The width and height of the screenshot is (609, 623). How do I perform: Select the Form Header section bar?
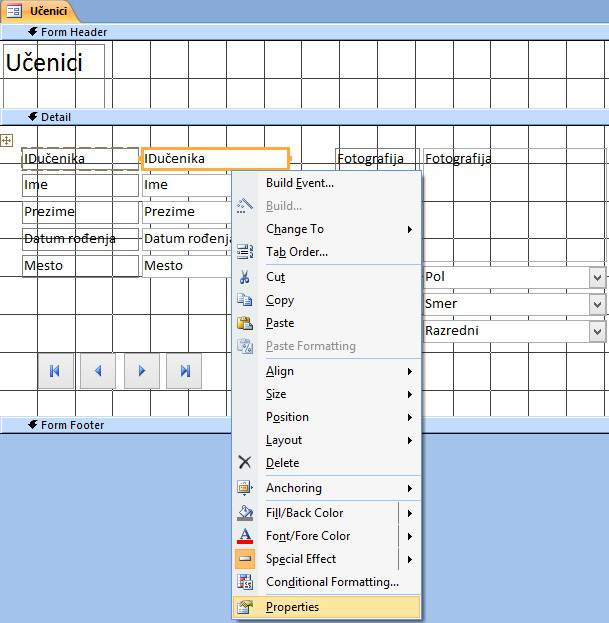(x=304, y=32)
